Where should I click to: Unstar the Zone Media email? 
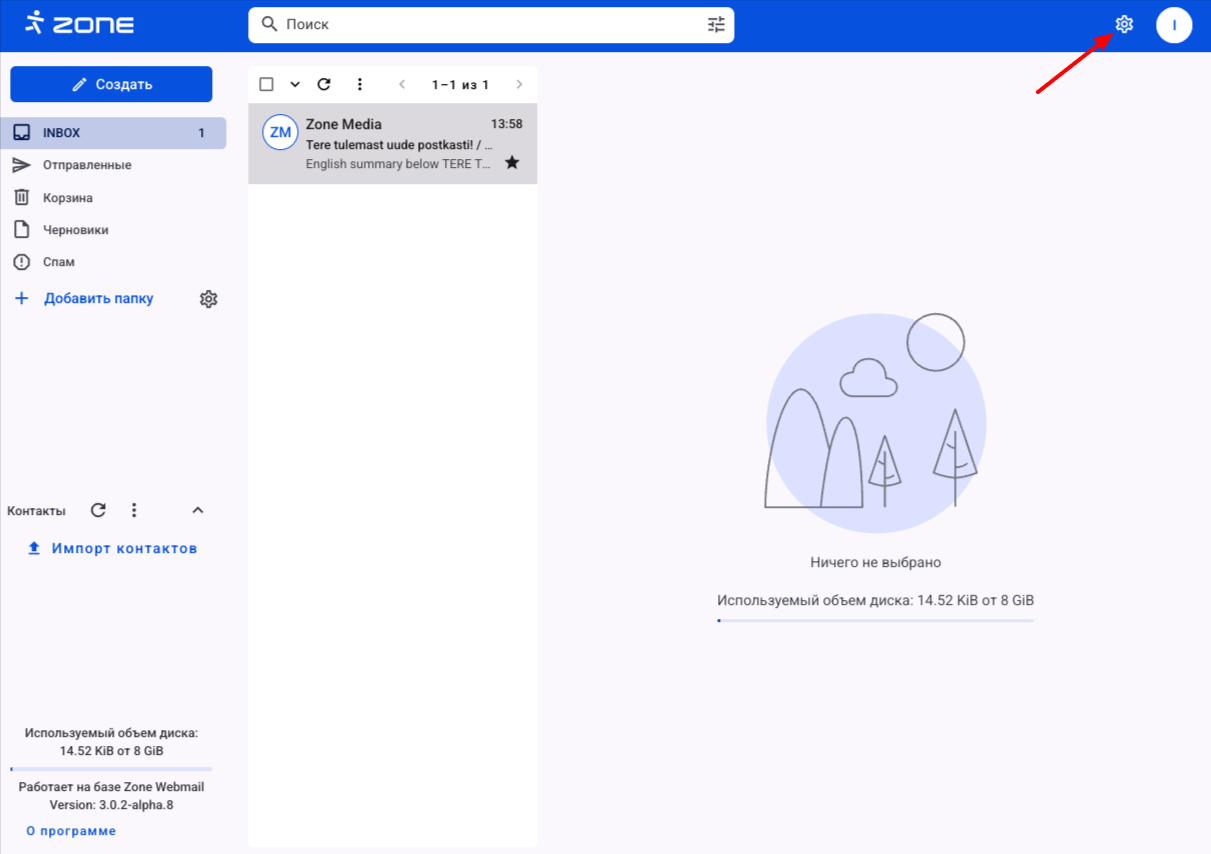coord(512,162)
